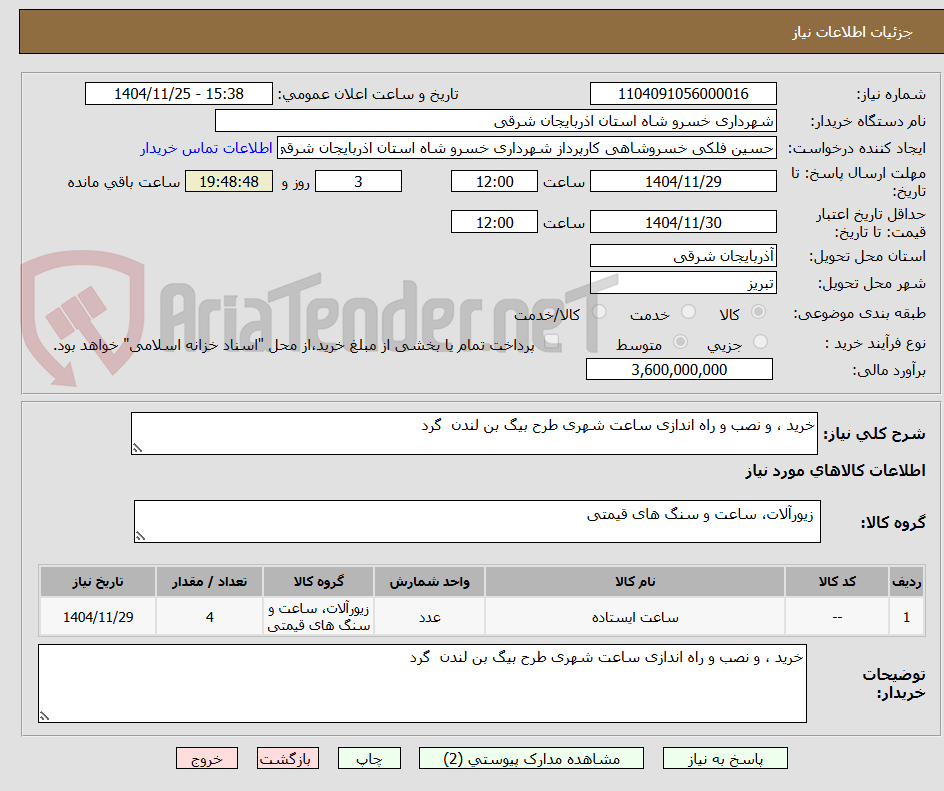
Task: Click the ردیف column header
Action: pyautogui.click(x=907, y=582)
